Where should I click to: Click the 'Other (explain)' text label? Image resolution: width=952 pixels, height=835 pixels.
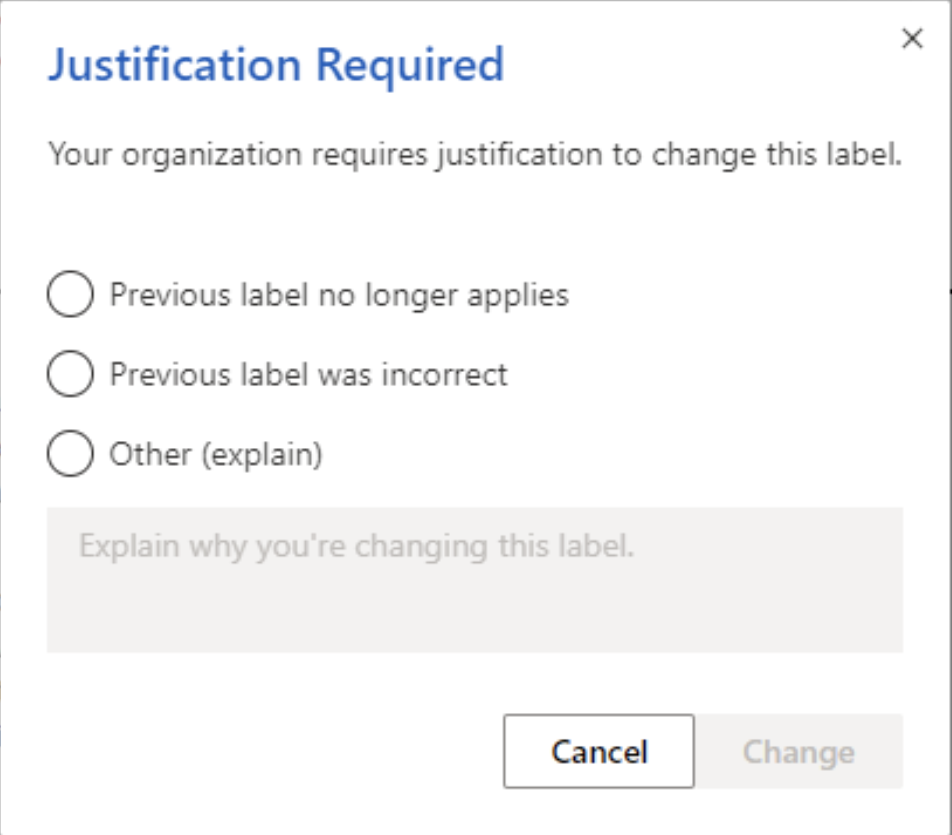pos(216,455)
